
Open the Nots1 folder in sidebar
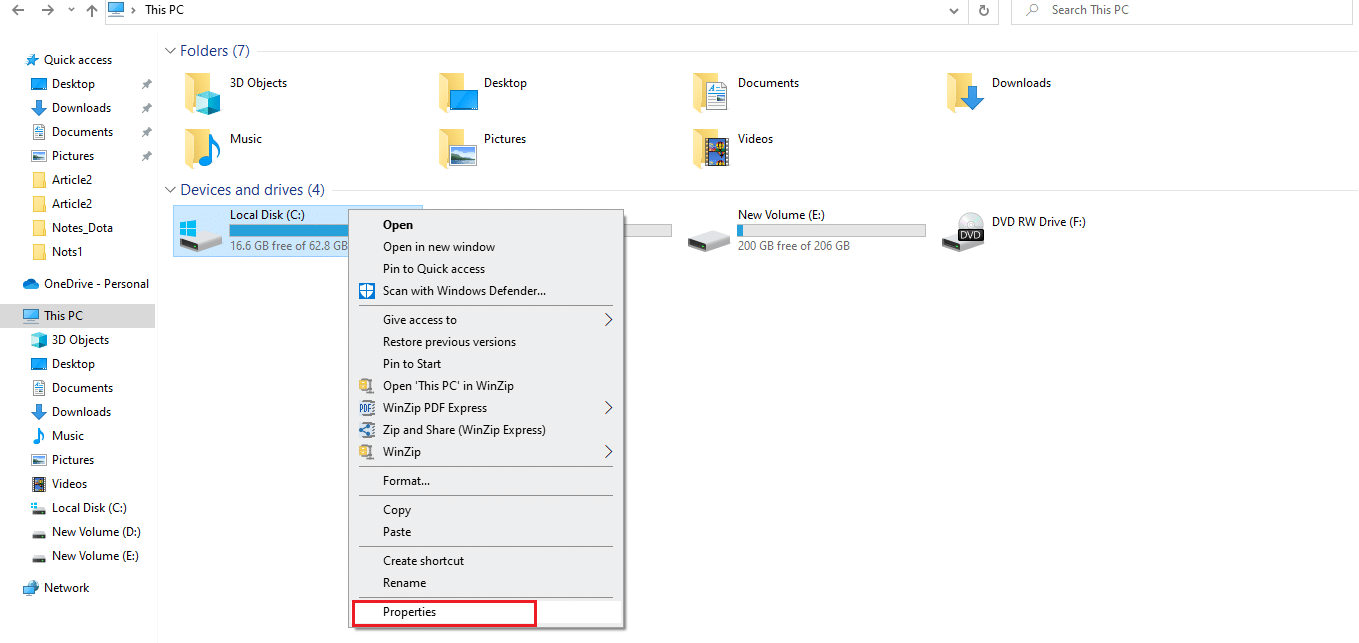coord(67,252)
